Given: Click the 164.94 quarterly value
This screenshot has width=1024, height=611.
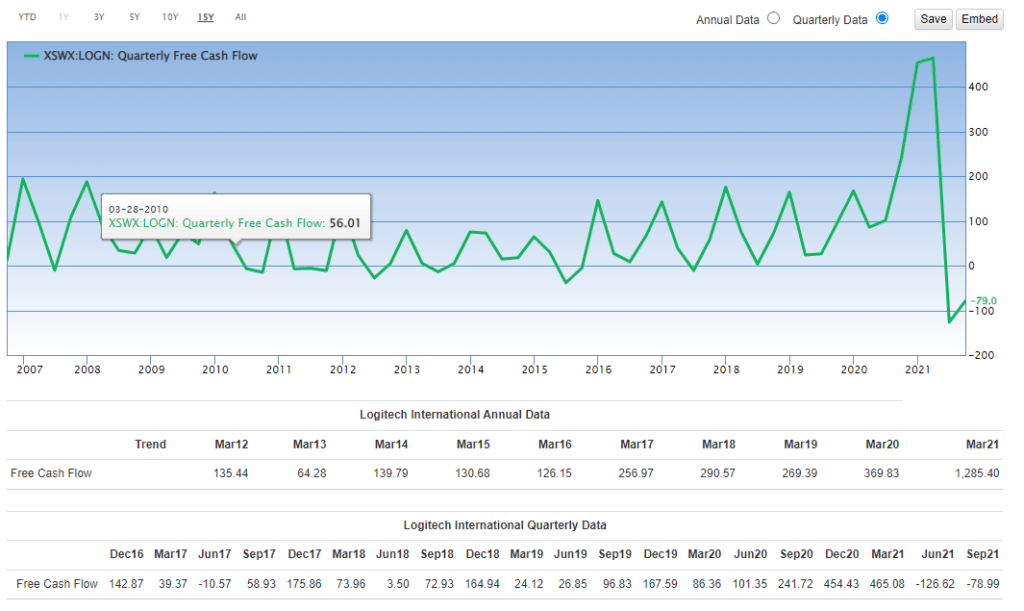Looking at the screenshot, I should pos(482,584).
